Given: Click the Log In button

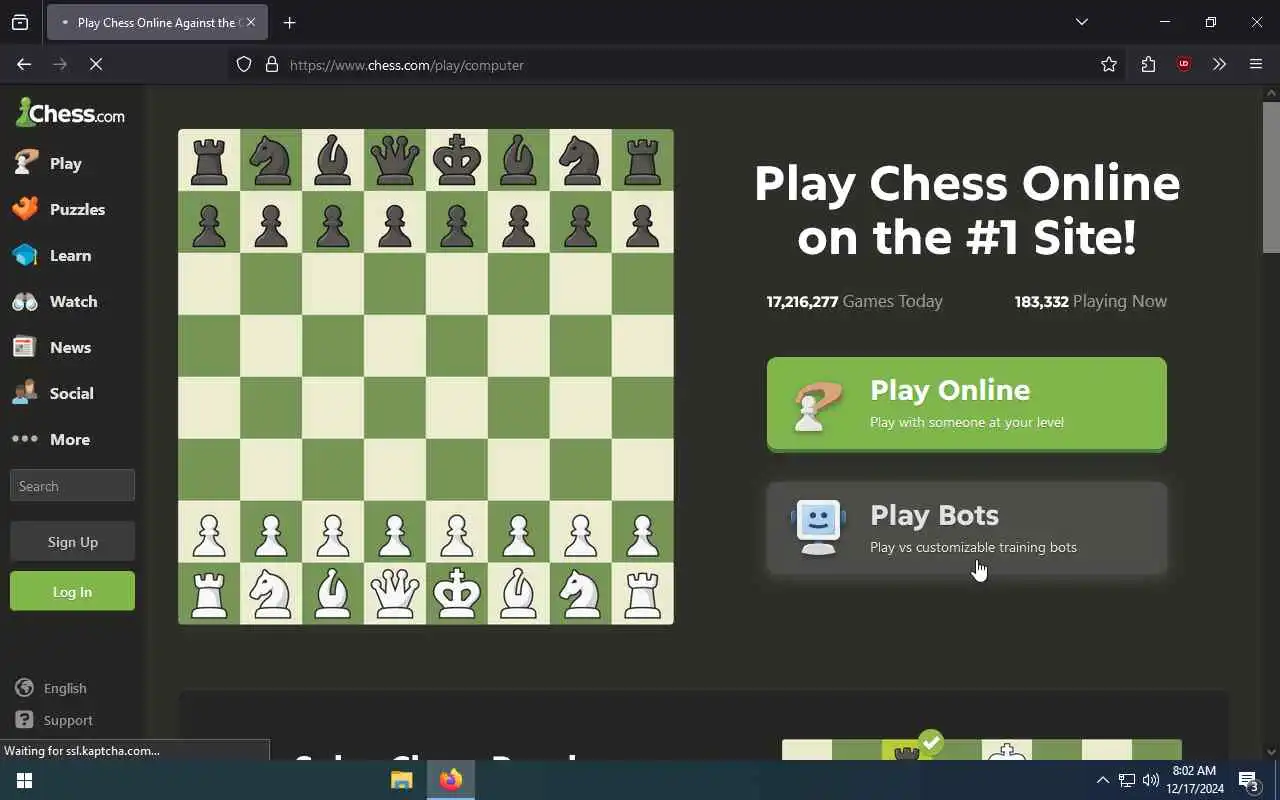Looking at the screenshot, I should pos(72,591).
